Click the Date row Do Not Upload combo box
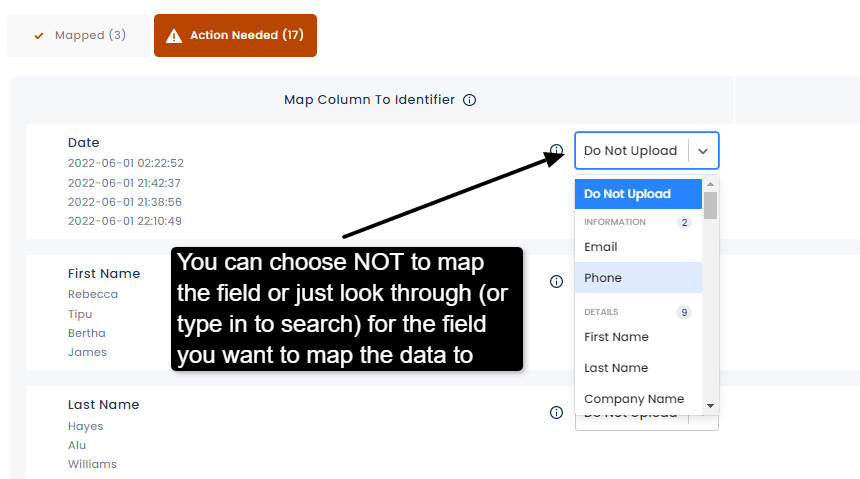Screen dimensions: 860x479 647,150
